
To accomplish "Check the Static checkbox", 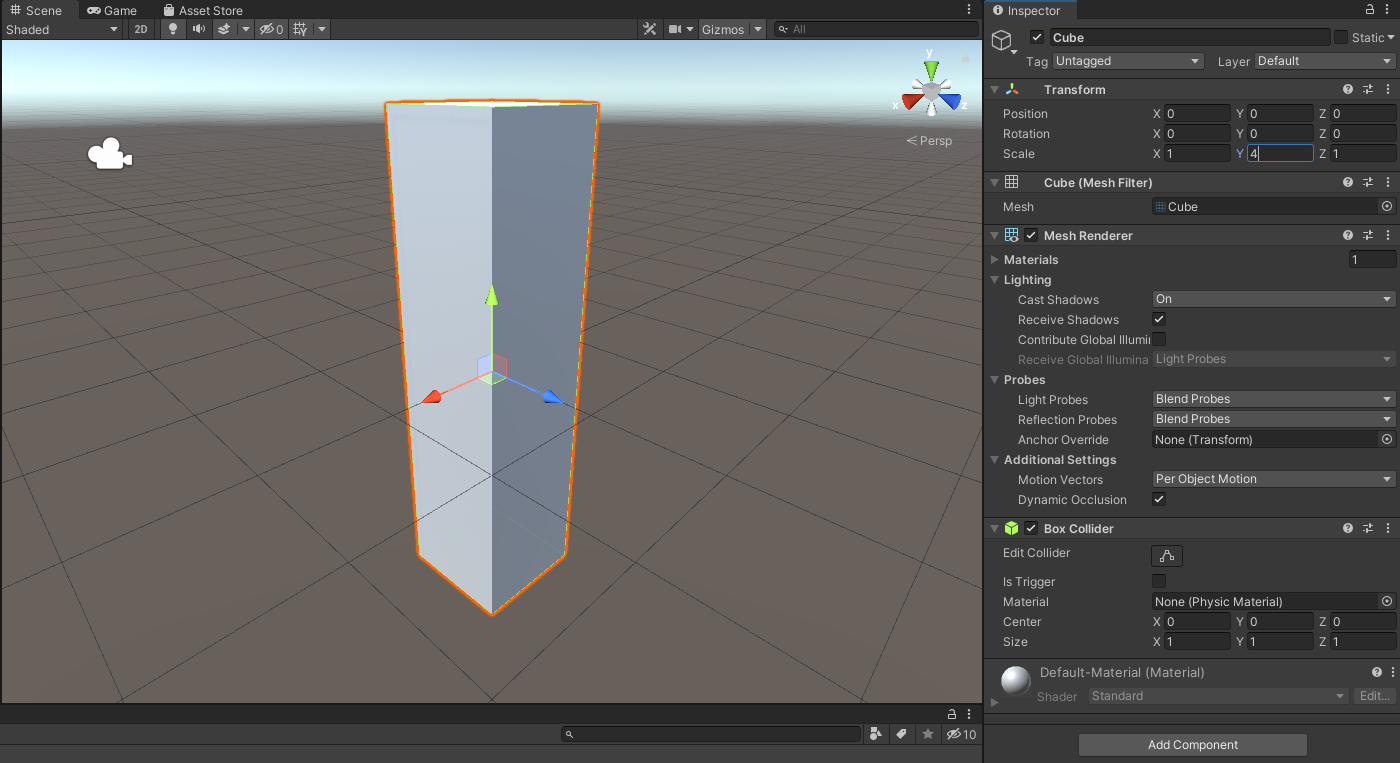I will 1341,37.
